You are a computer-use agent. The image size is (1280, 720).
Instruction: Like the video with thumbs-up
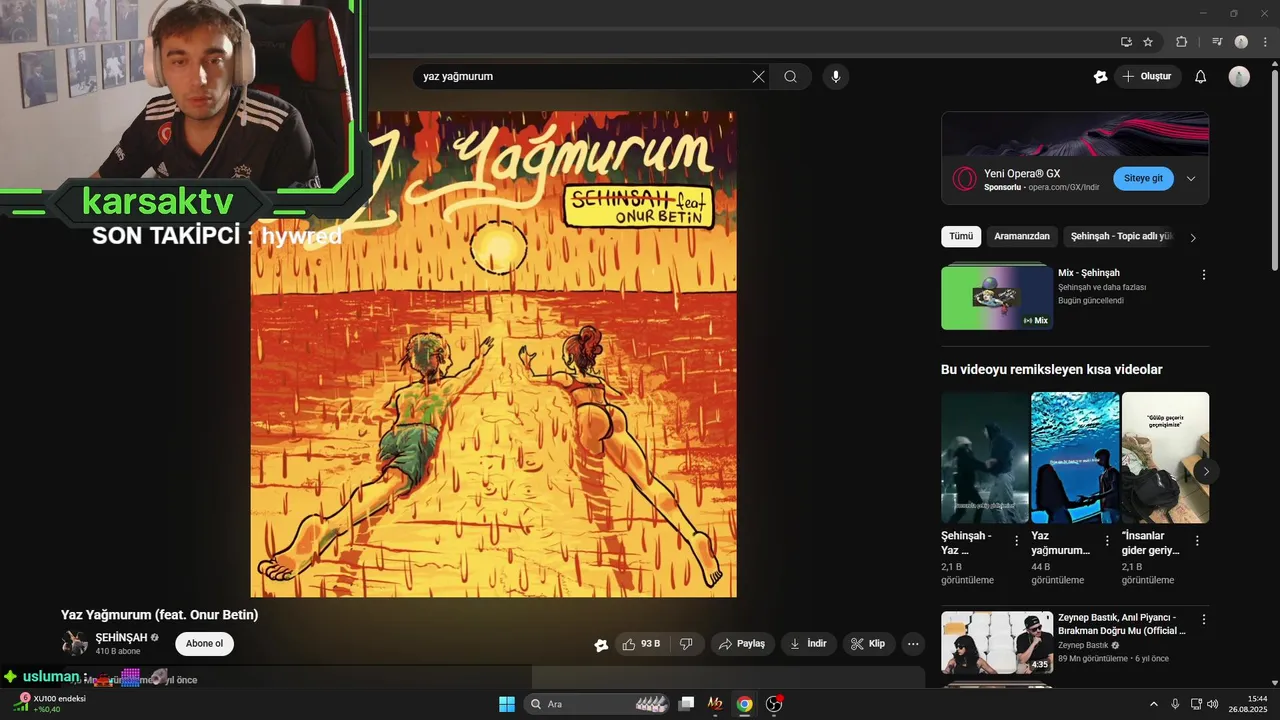(x=641, y=644)
